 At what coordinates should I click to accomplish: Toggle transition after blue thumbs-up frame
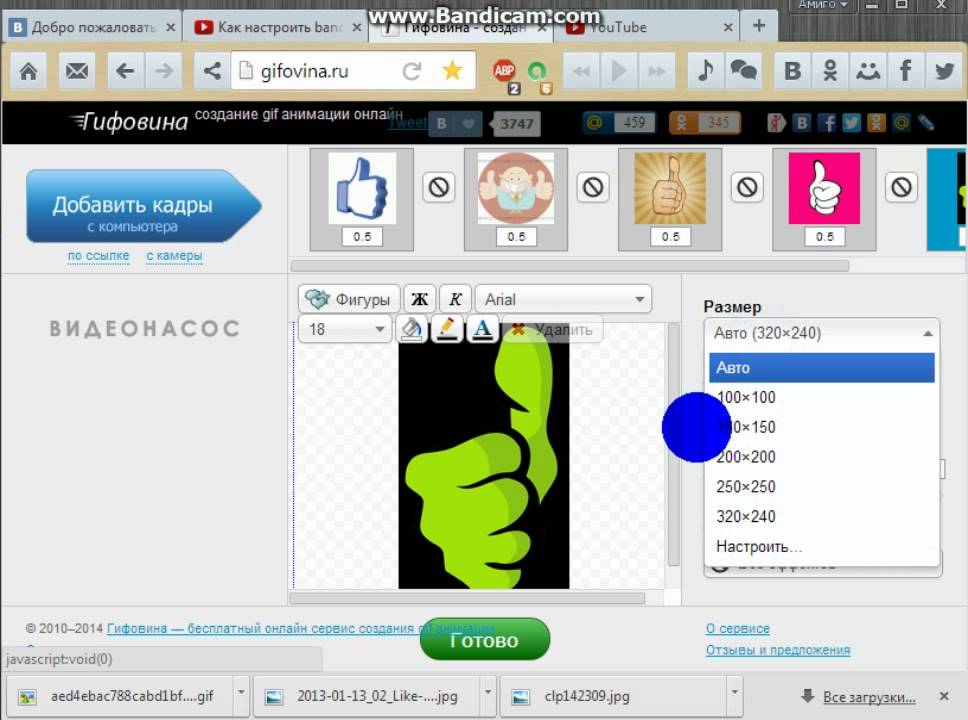(x=439, y=187)
